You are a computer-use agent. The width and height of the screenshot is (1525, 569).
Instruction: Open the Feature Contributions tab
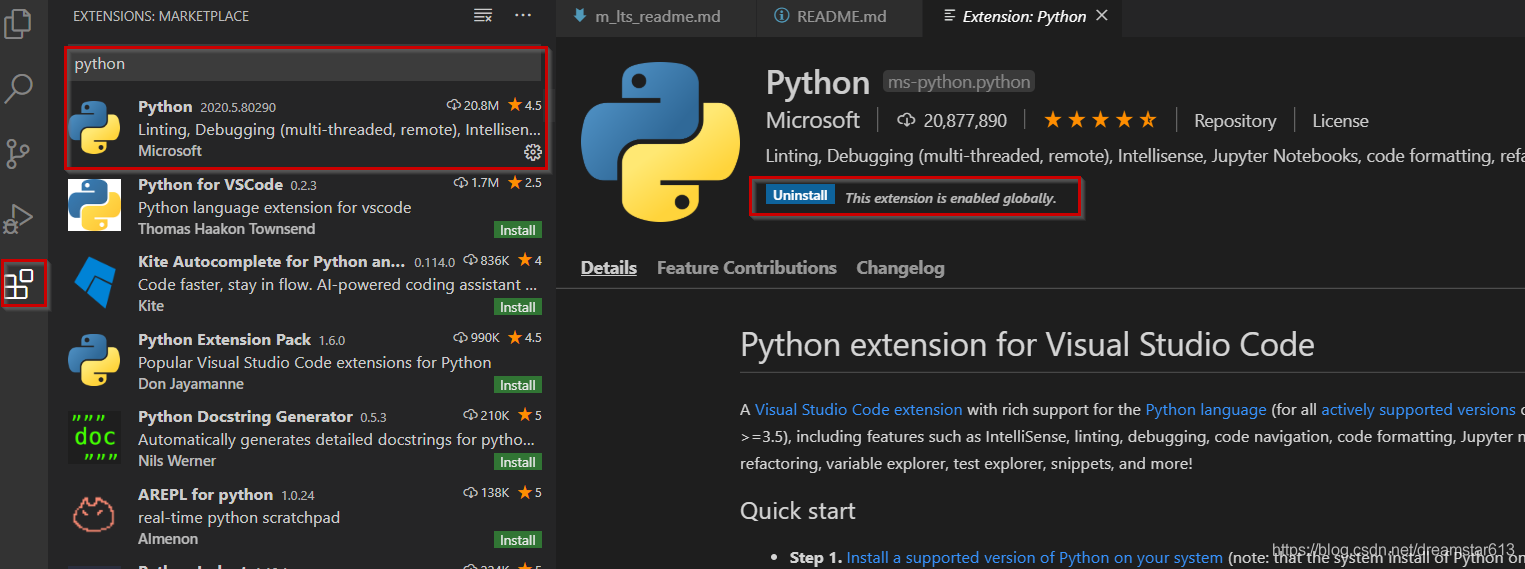[x=747, y=268]
